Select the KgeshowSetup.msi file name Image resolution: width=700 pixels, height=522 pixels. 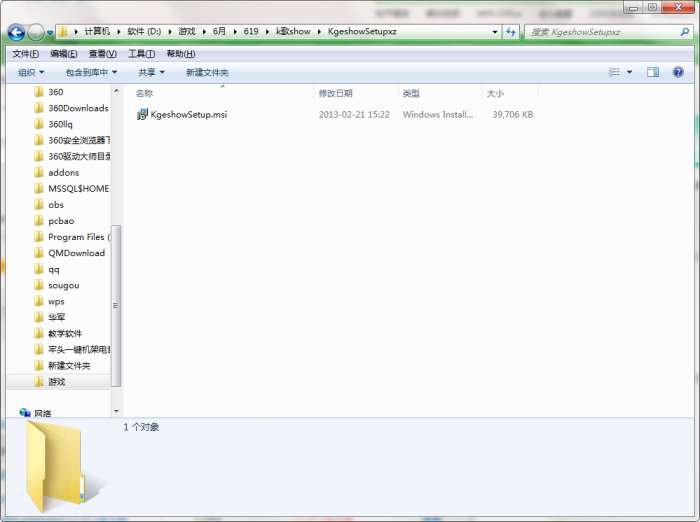click(x=189, y=115)
